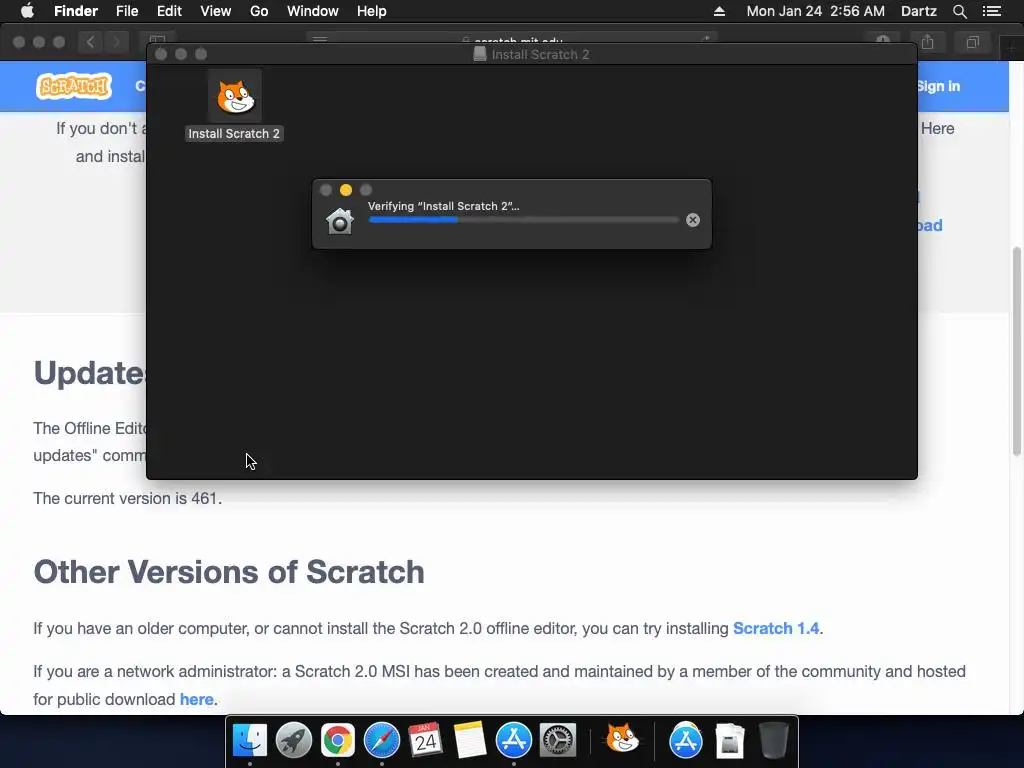Click the 'here' MSI download link

point(197,699)
